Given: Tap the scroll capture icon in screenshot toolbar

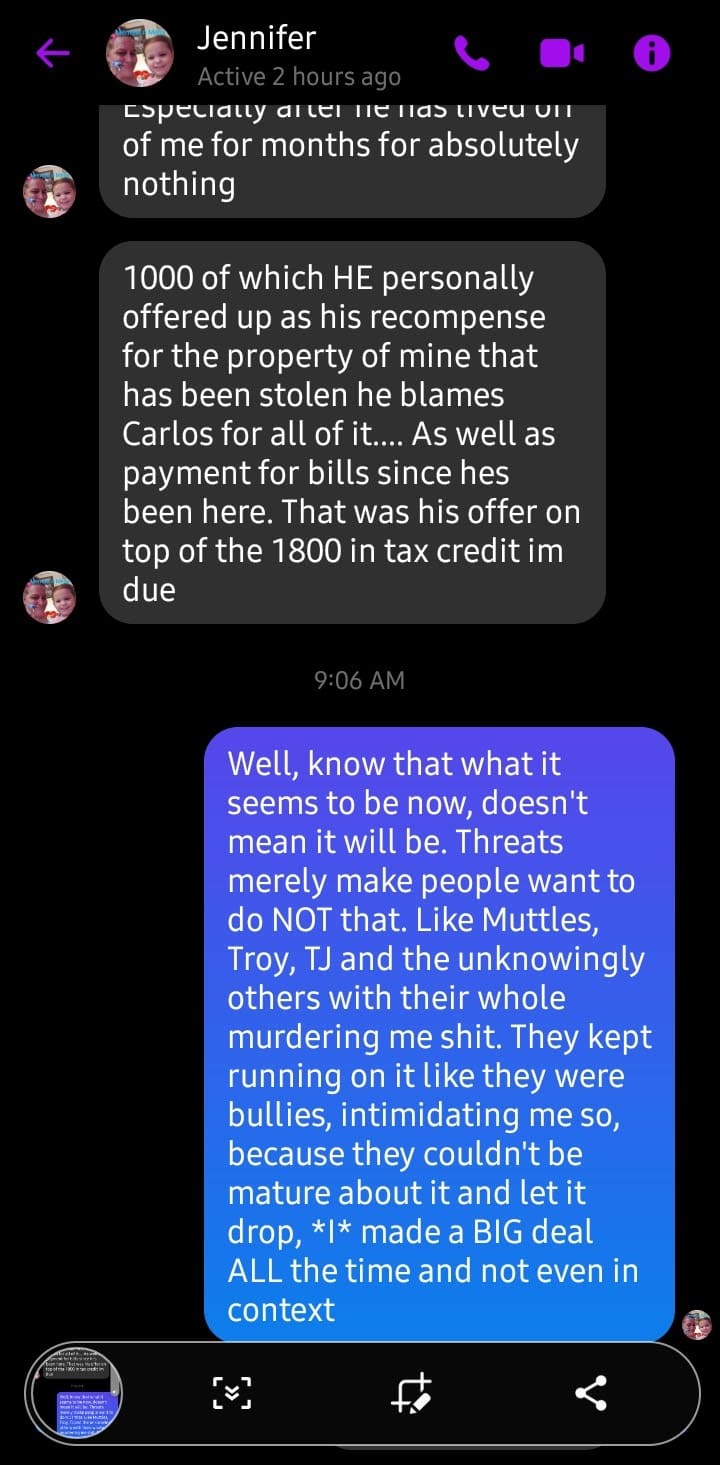Looking at the screenshot, I should click(232, 1392).
